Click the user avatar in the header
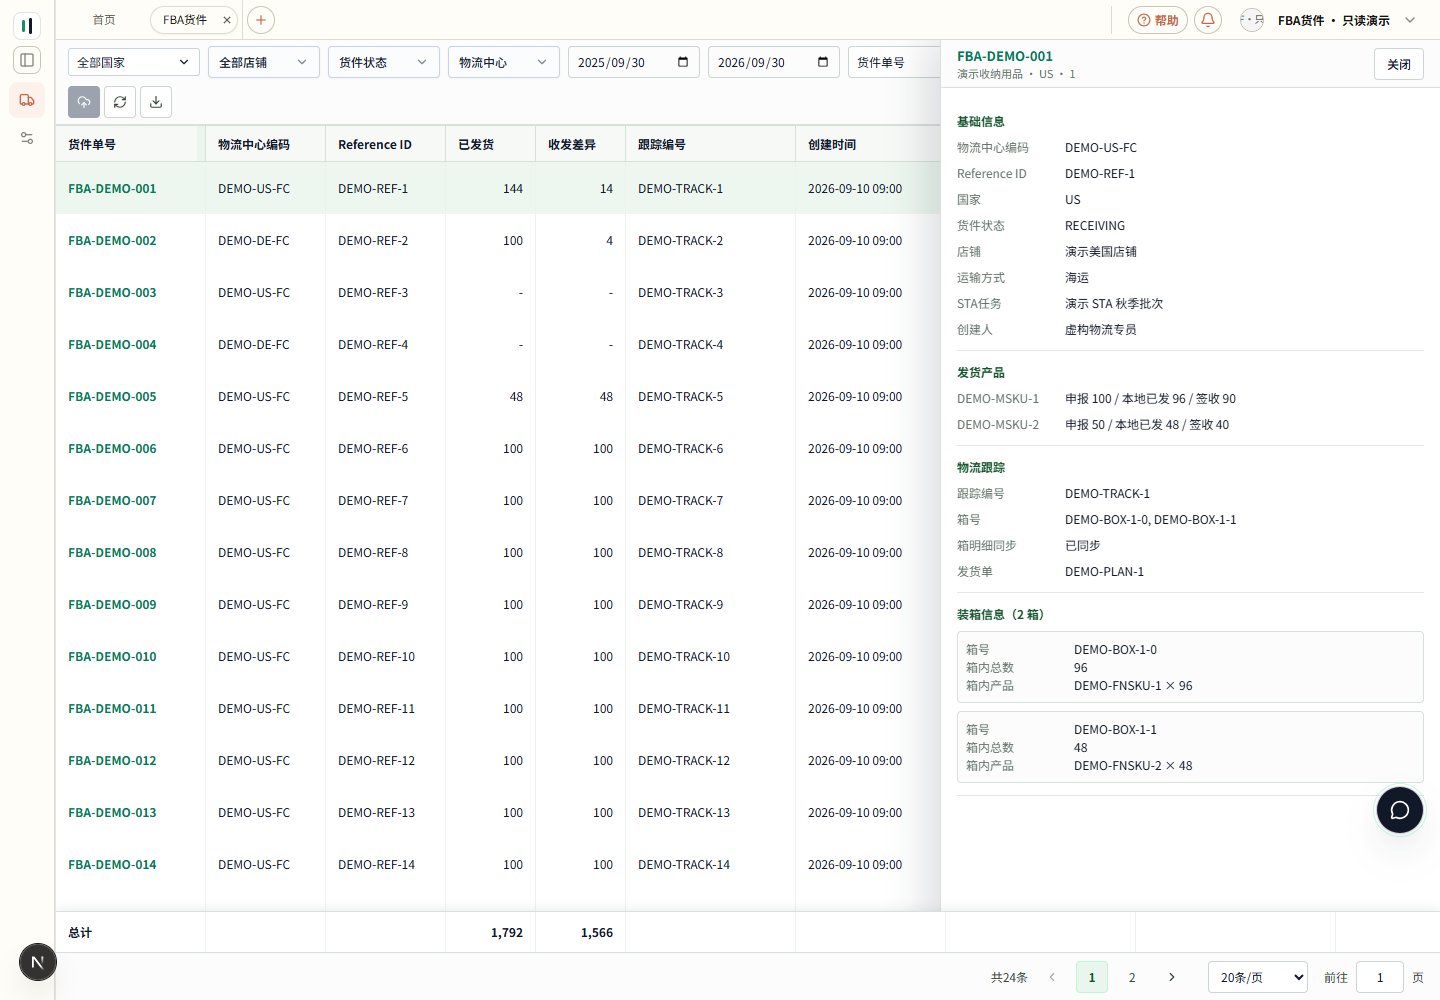Image resolution: width=1440 pixels, height=1000 pixels. click(x=1252, y=20)
